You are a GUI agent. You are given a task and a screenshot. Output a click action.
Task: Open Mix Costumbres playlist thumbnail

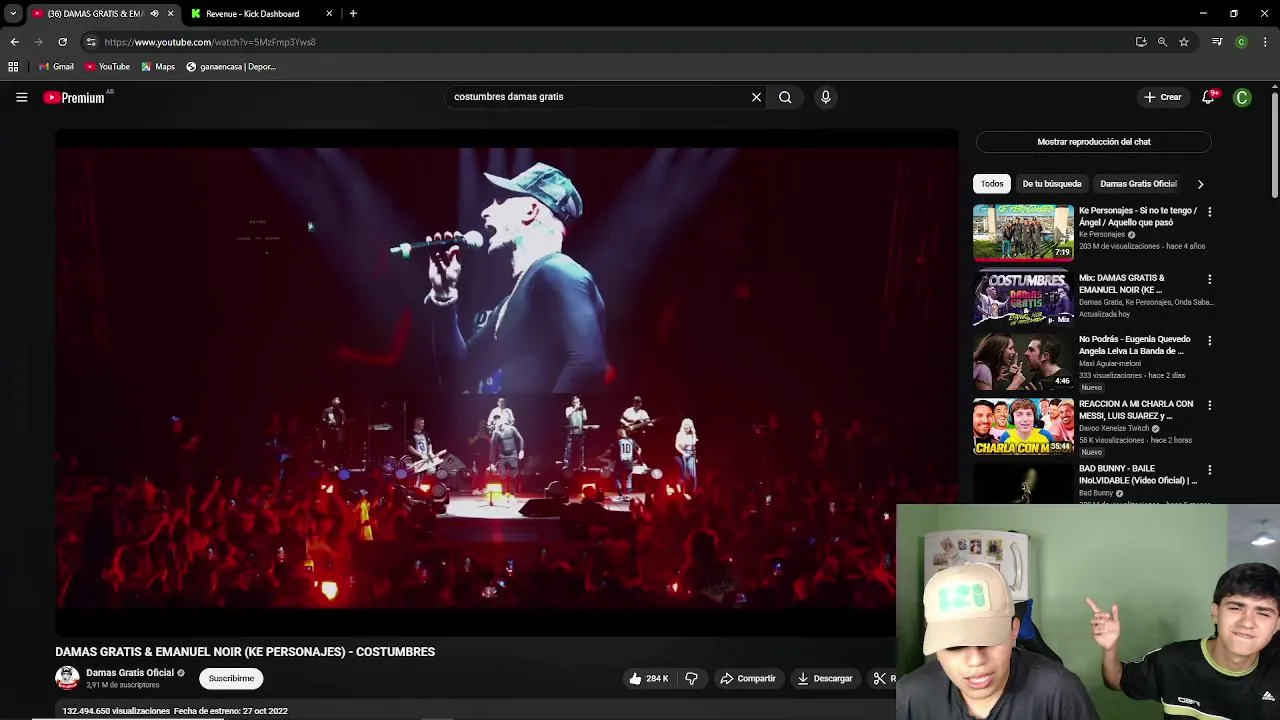pyautogui.click(x=1023, y=298)
